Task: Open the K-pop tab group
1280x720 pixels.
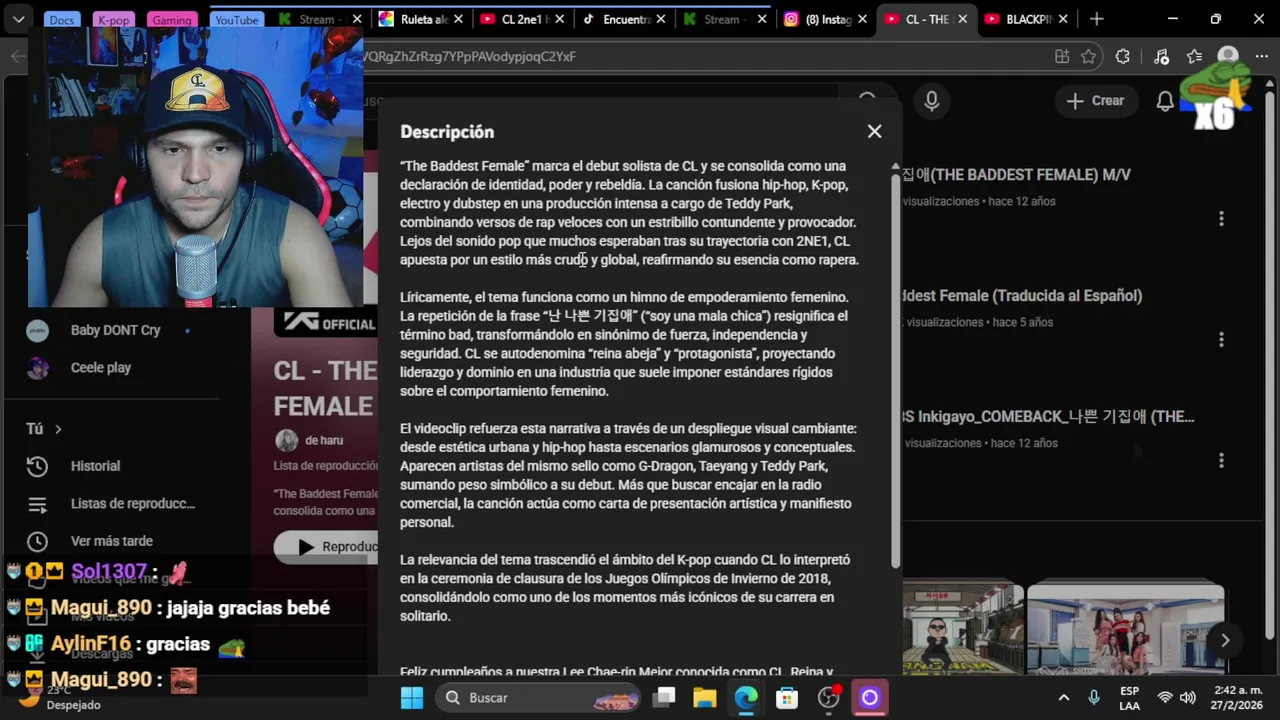Action: 115,20
